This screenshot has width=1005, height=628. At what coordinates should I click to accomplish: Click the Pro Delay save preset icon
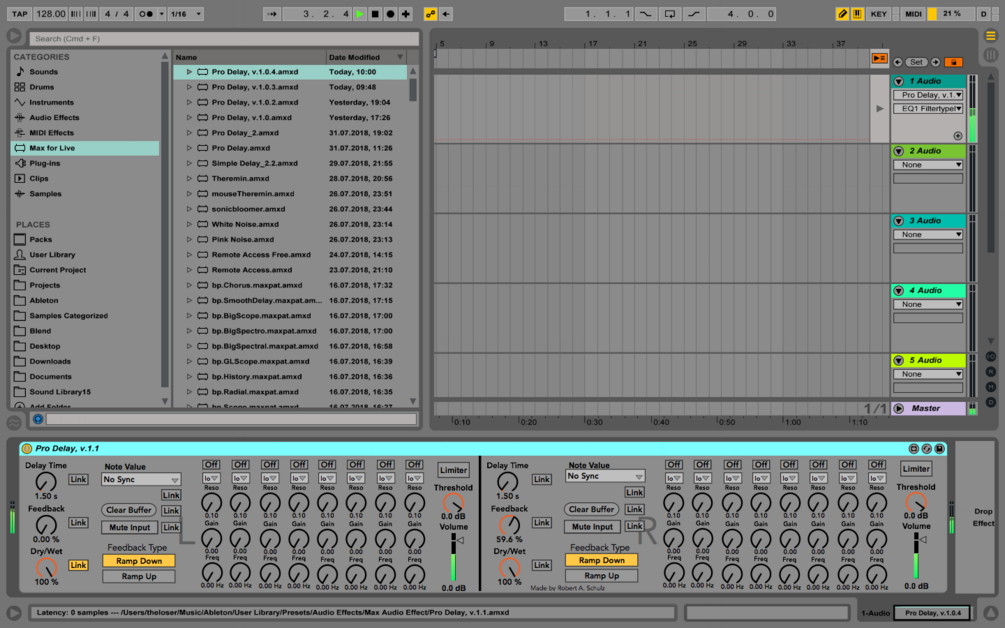(x=939, y=449)
